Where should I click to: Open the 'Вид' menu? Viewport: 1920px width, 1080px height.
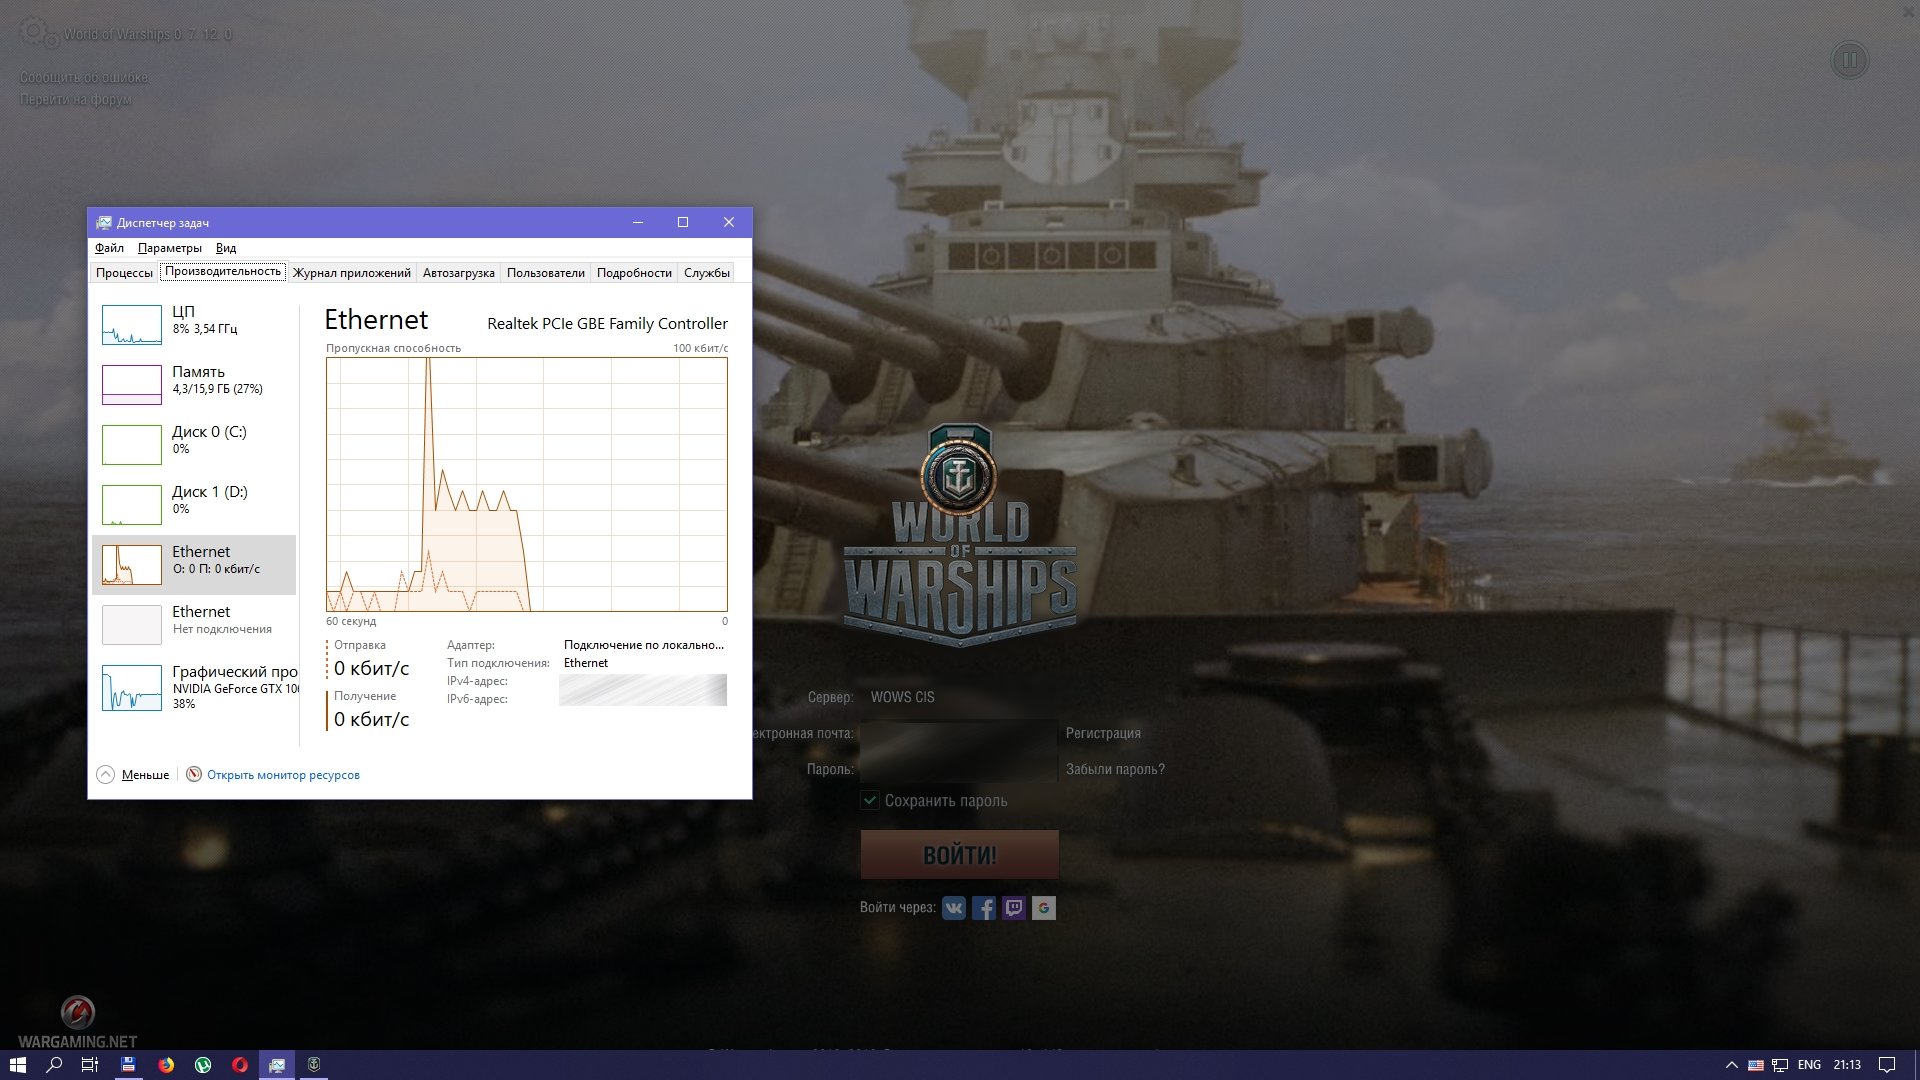[x=226, y=248]
